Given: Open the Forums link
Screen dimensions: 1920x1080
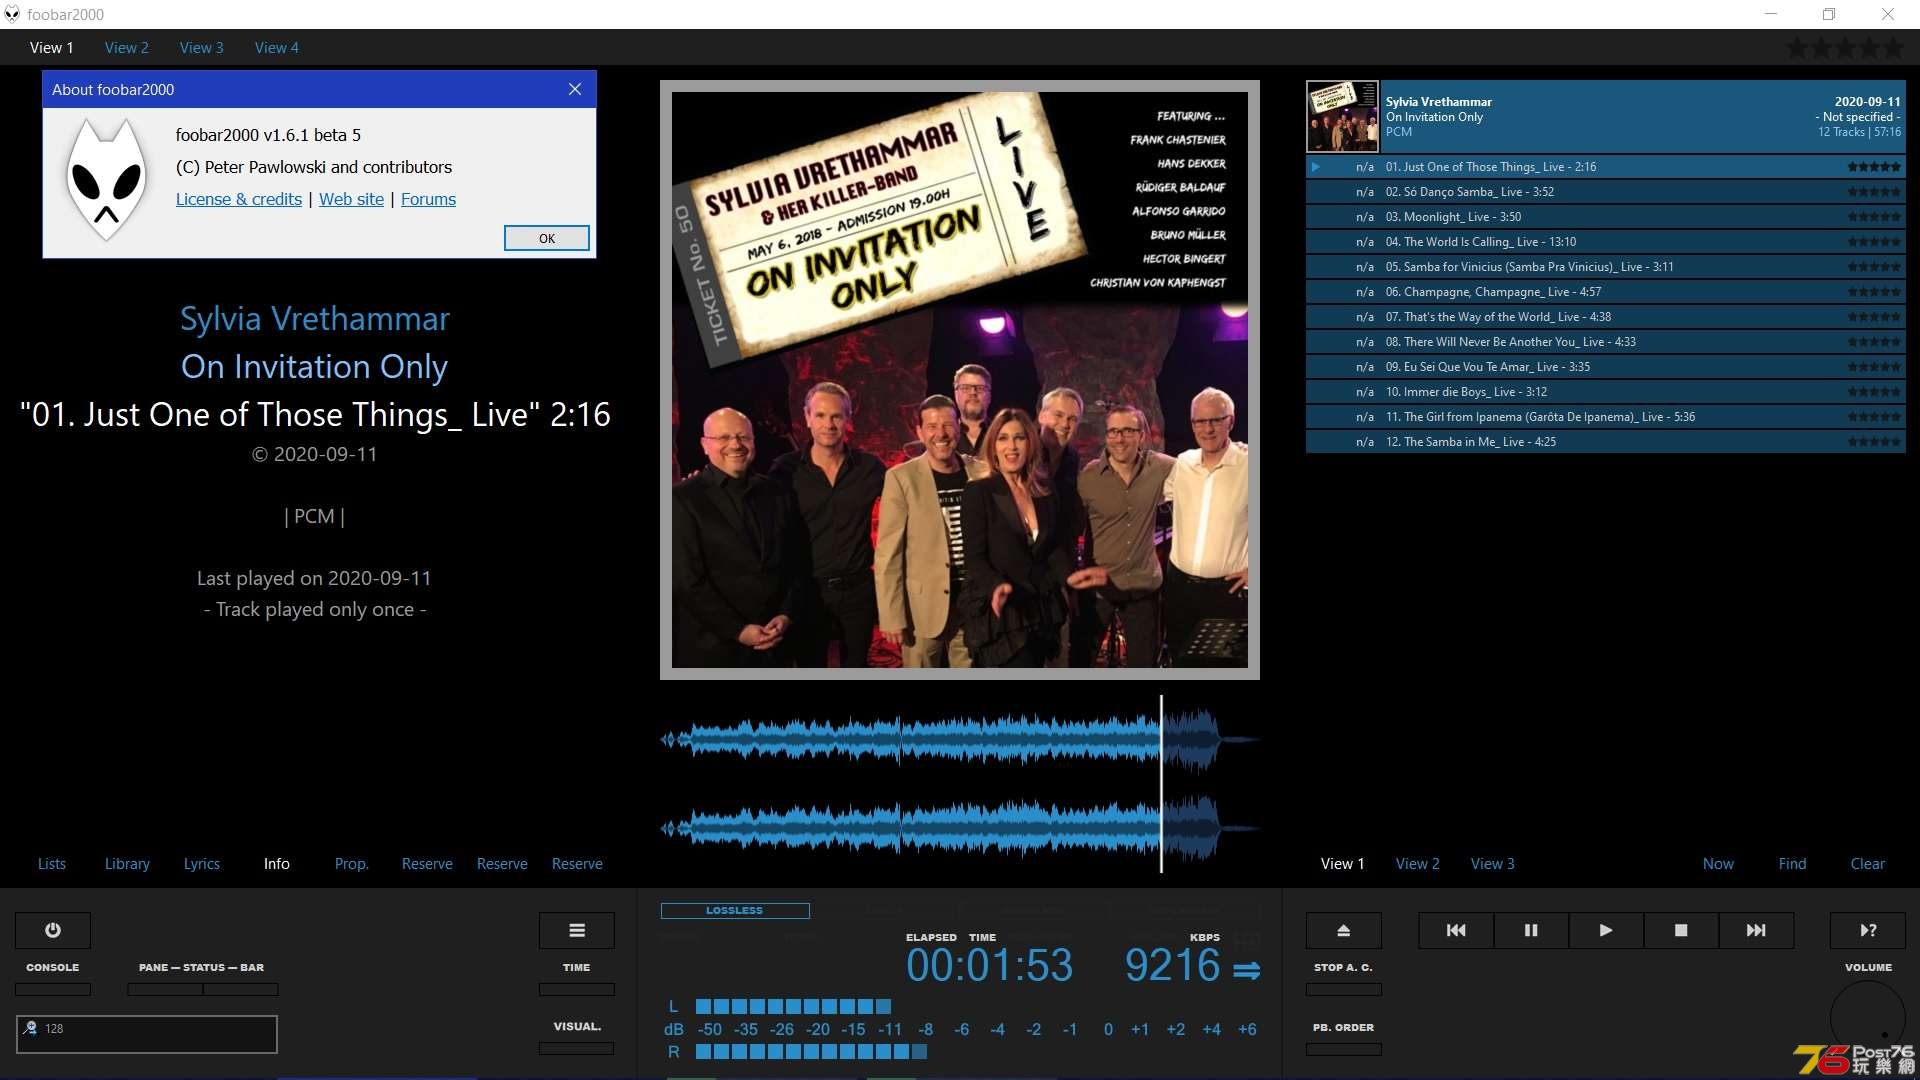Looking at the screenshot, I should [x=428, y=199].
